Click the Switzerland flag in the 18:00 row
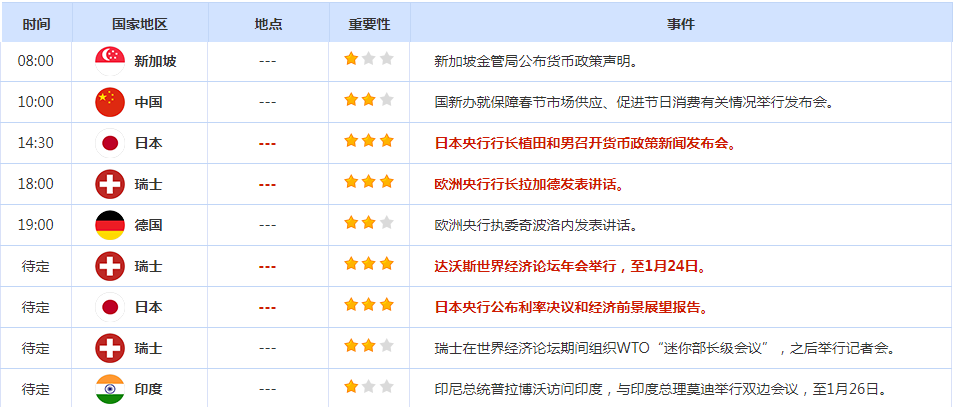Image resolution: width=955 pixels, height=407 pixels. click(110, 184)
